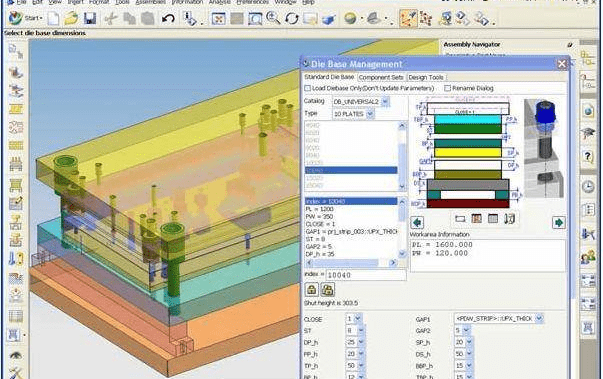Expand the CLOSE value dropdown
This screenshot has height=379, width=603.
tap(358, 319)
